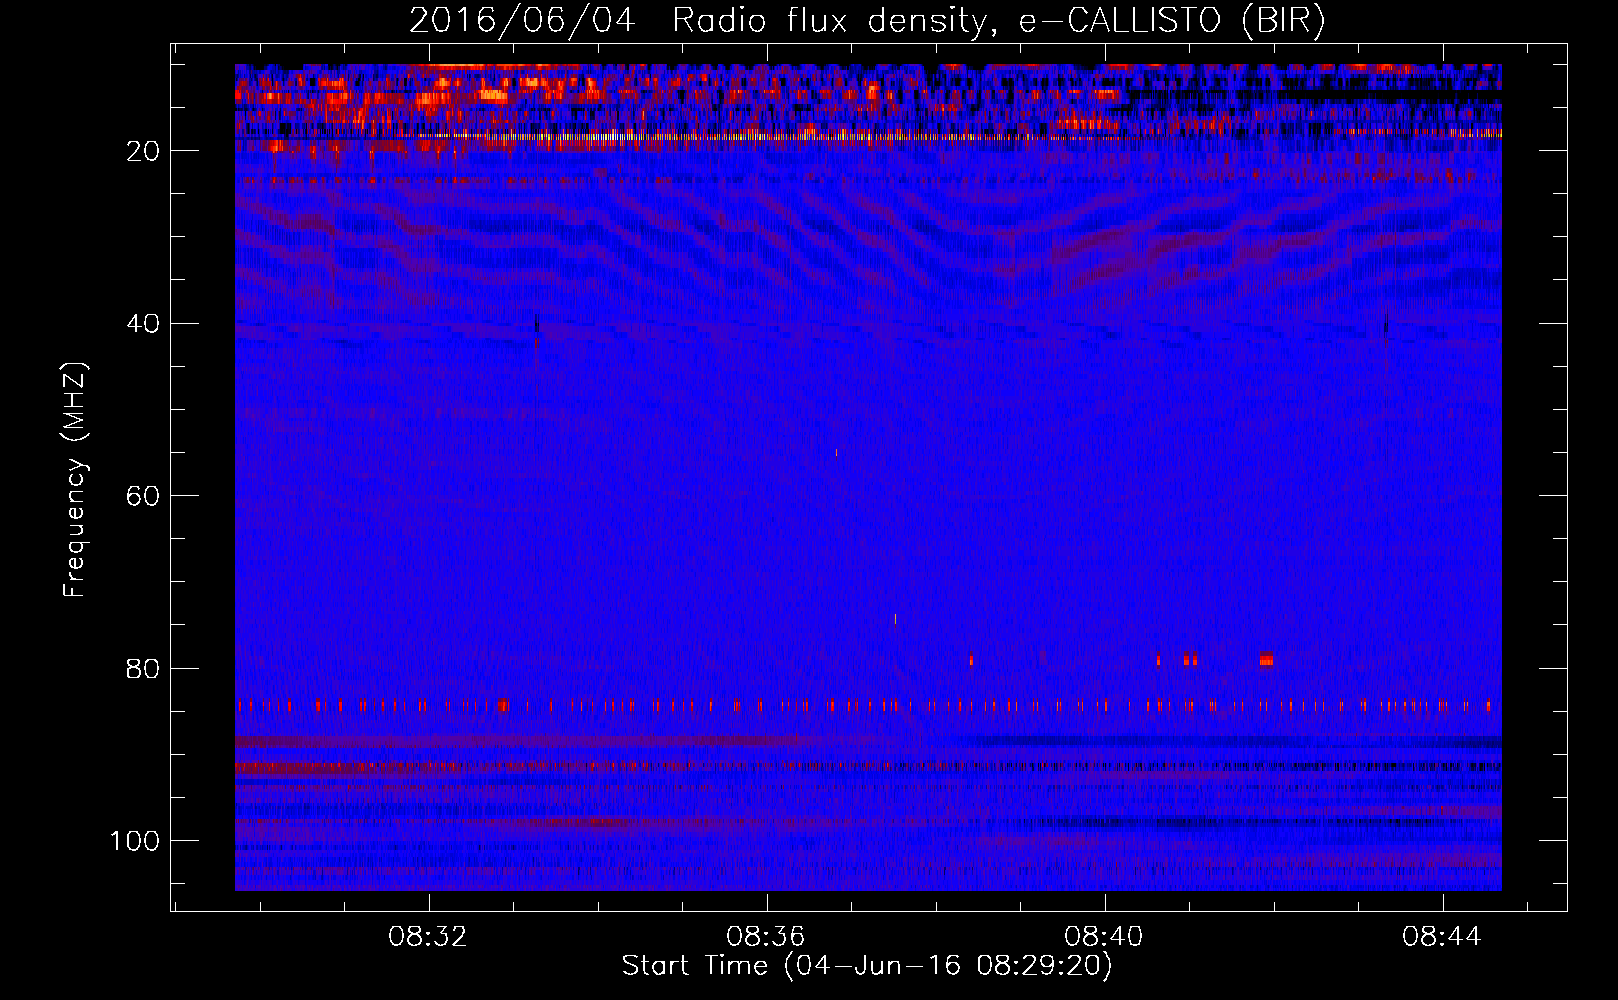Click the 'Frequency (MHZ)' axis label
1618x1000 pixels.
[75, 479]
